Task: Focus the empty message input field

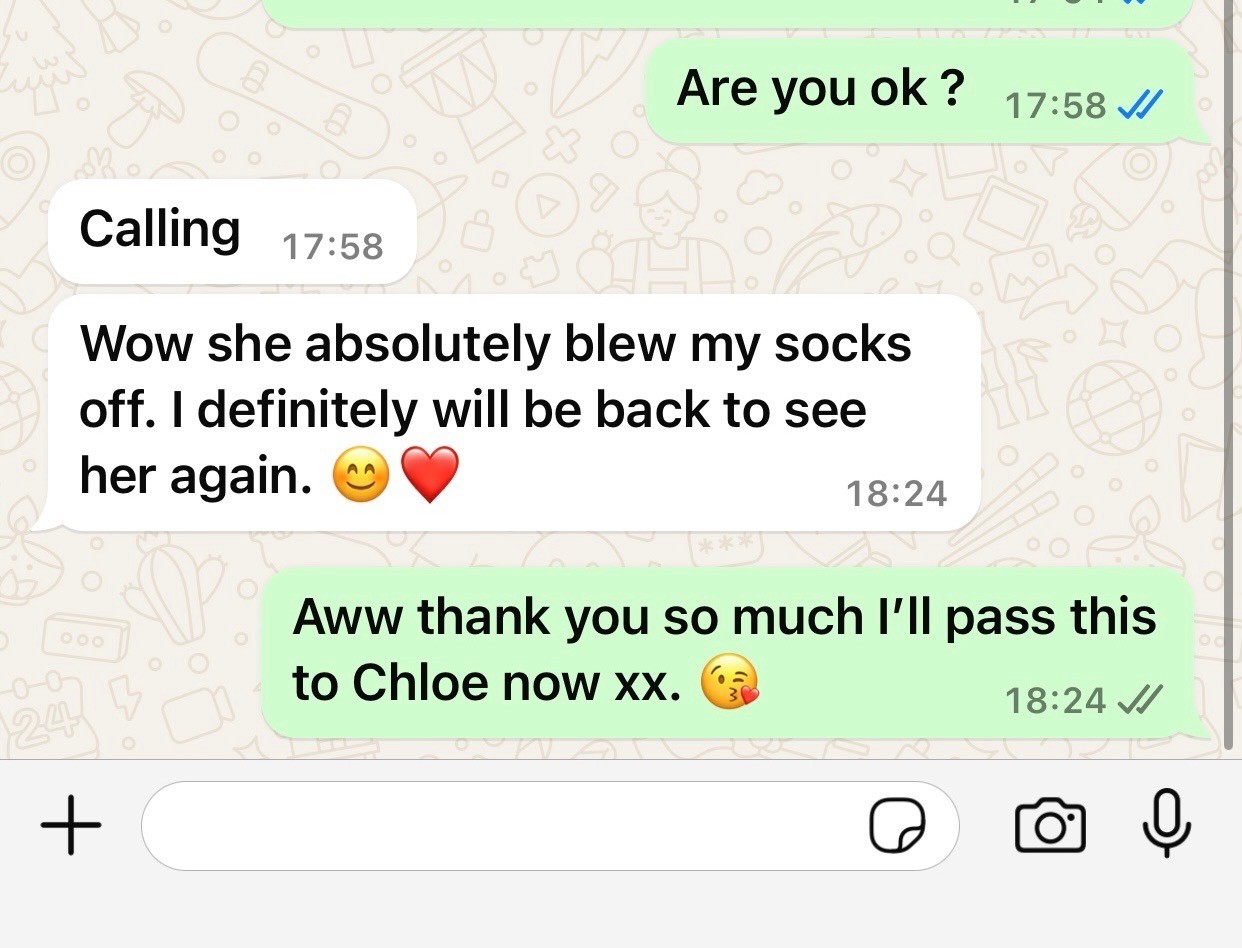Action: 550,826
